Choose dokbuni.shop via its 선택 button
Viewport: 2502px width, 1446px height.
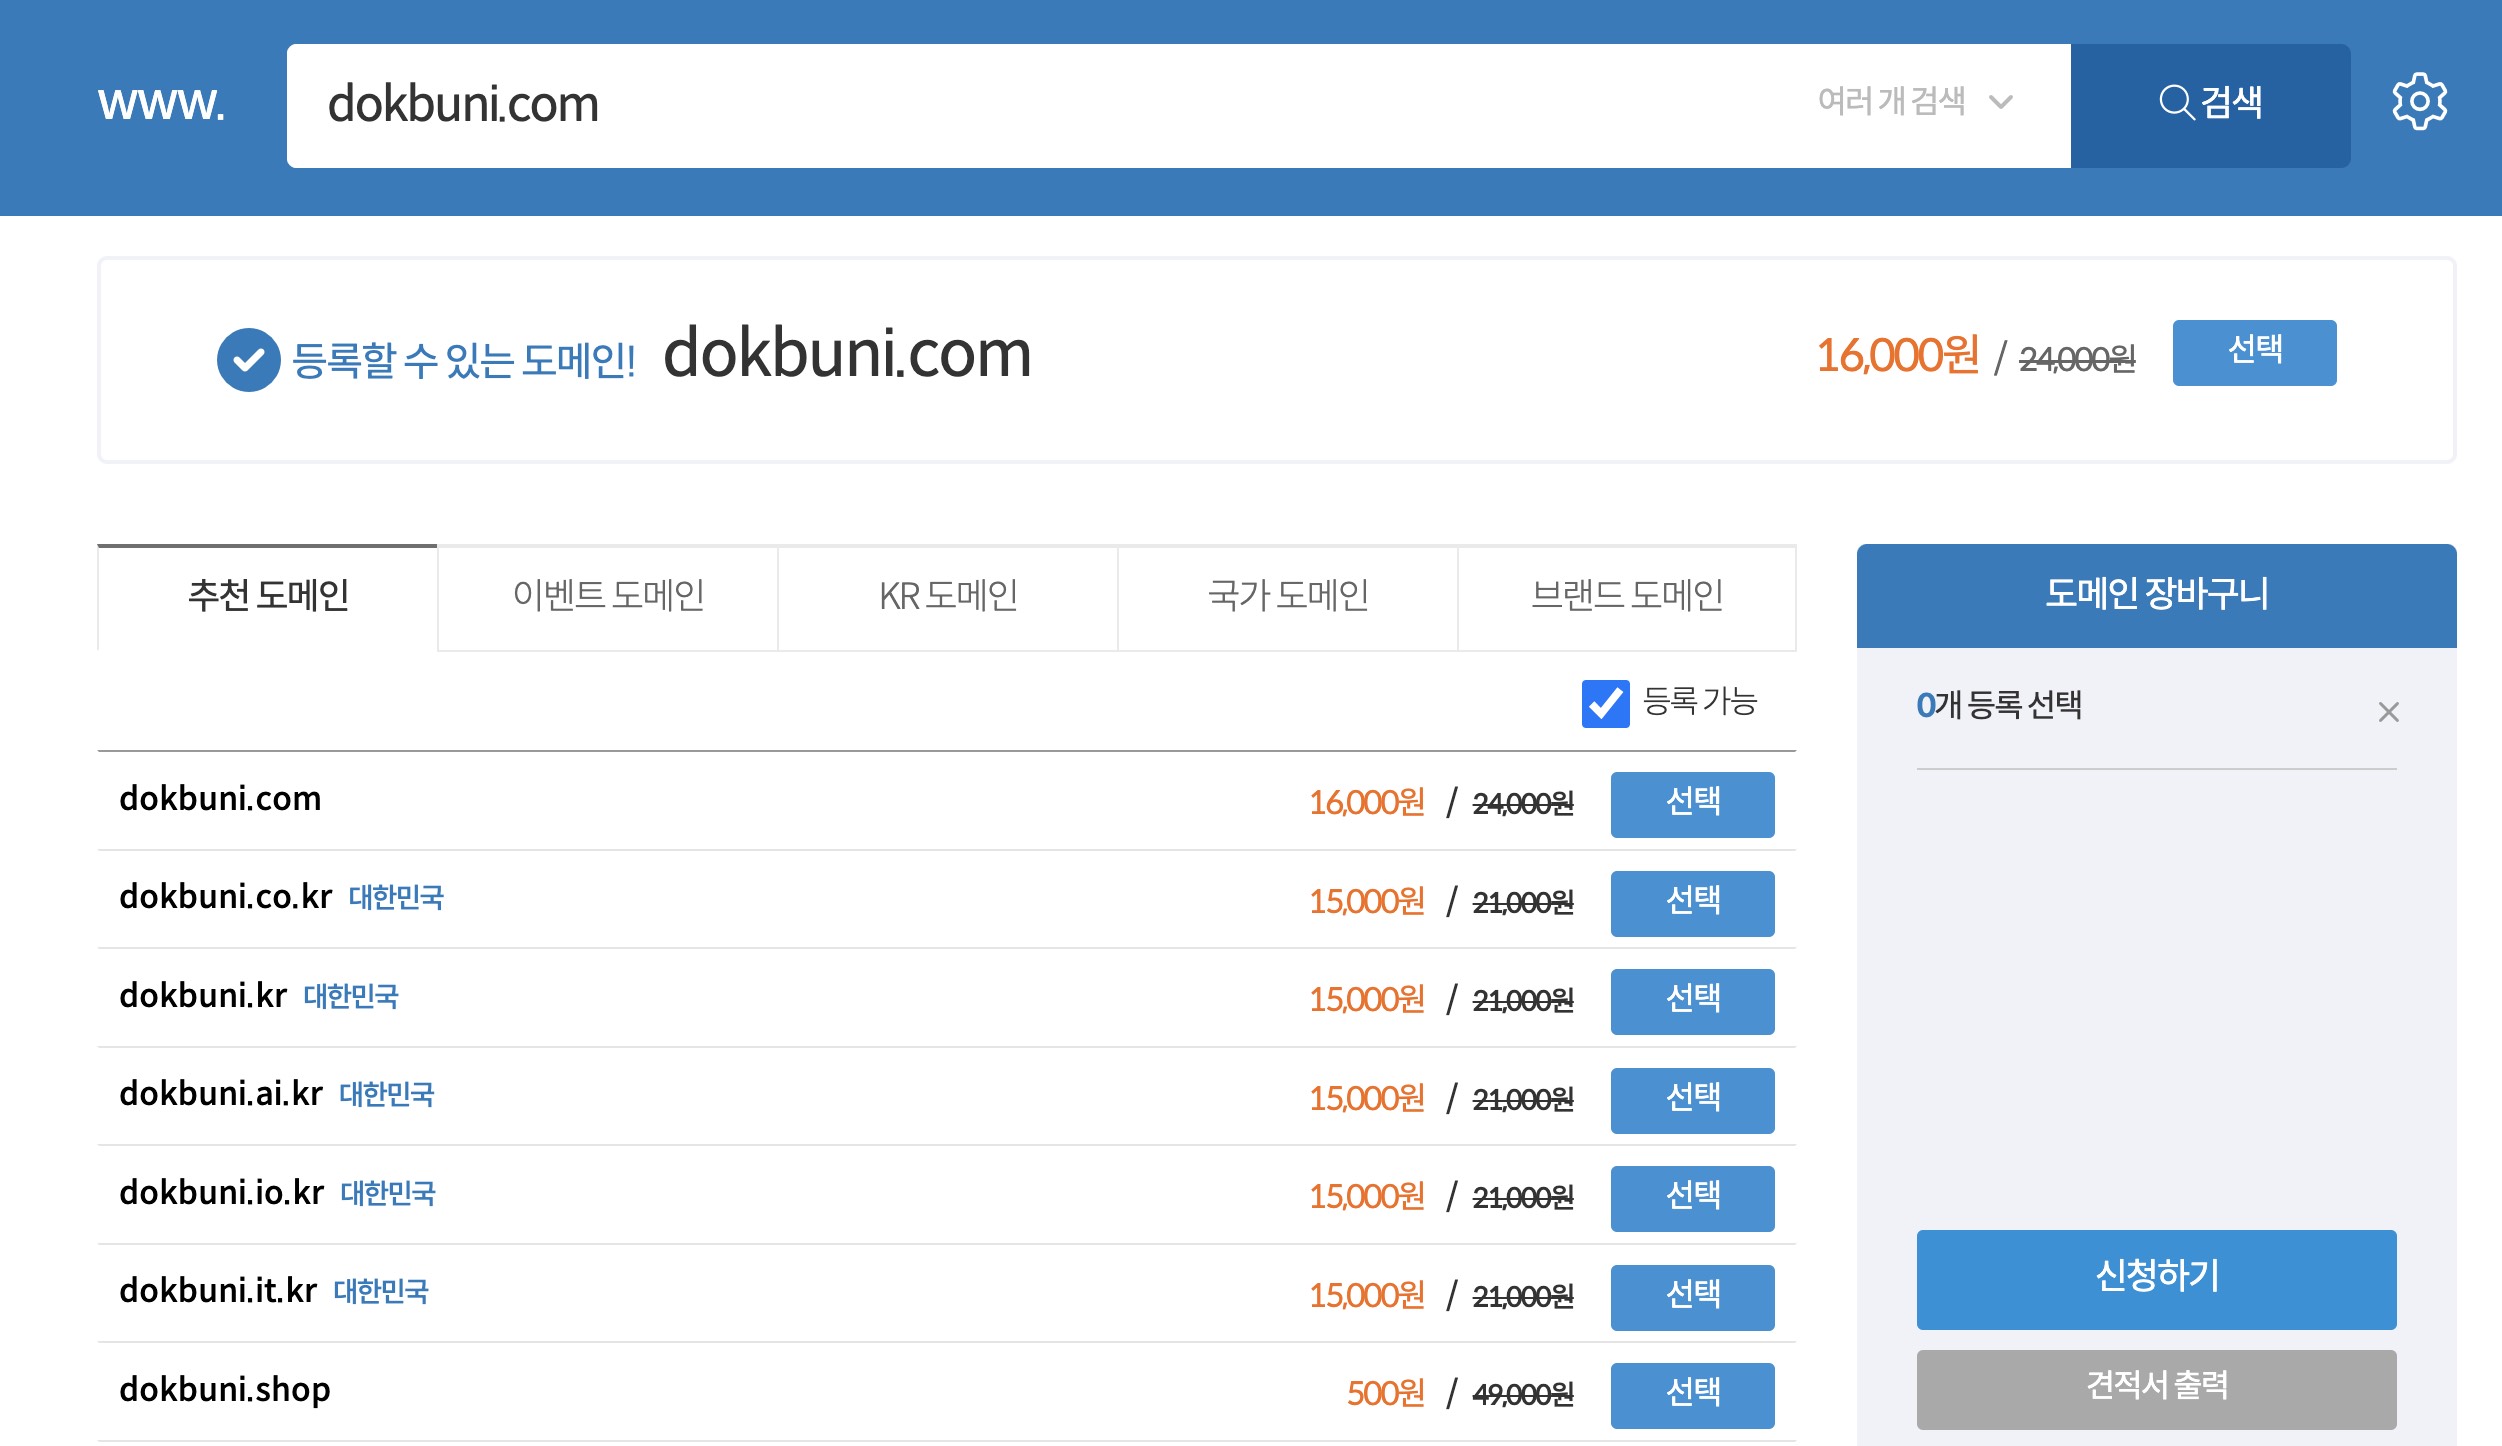point(1692,1394)
